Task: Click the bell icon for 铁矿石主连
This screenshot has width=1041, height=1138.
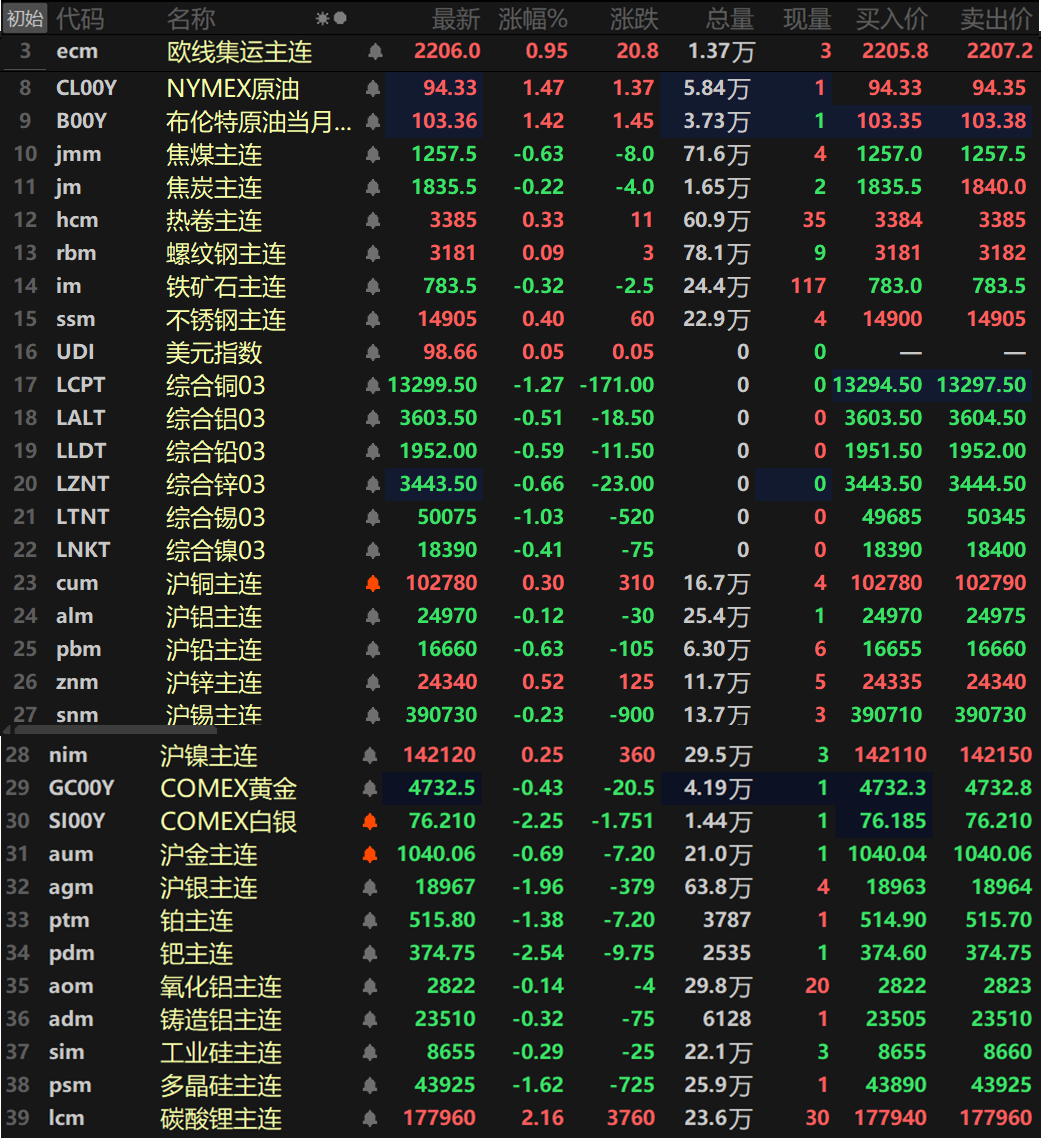Action: (374, 287)
